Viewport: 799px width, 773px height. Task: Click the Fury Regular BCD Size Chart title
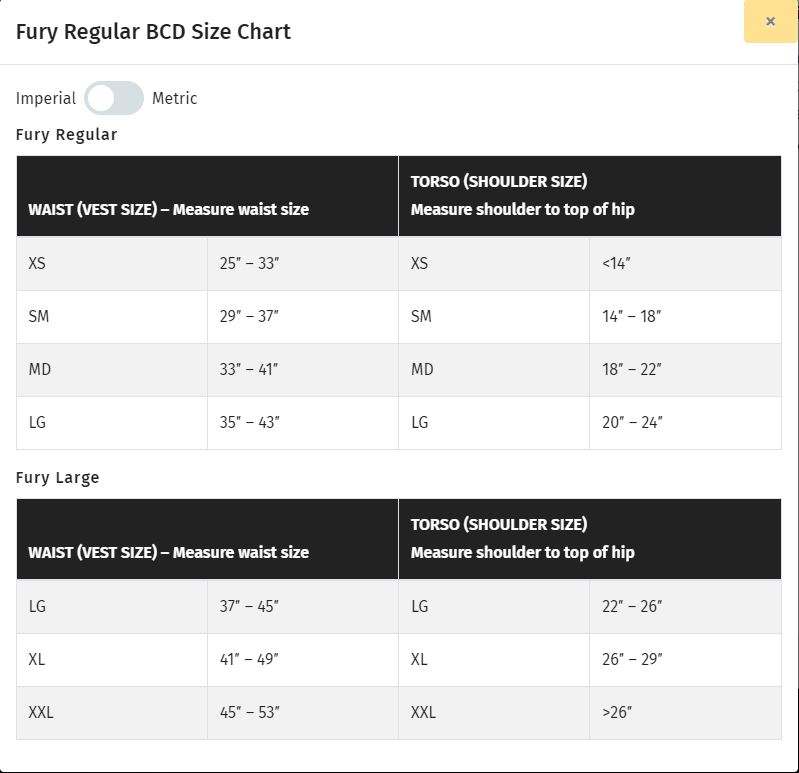click(153, 31)
